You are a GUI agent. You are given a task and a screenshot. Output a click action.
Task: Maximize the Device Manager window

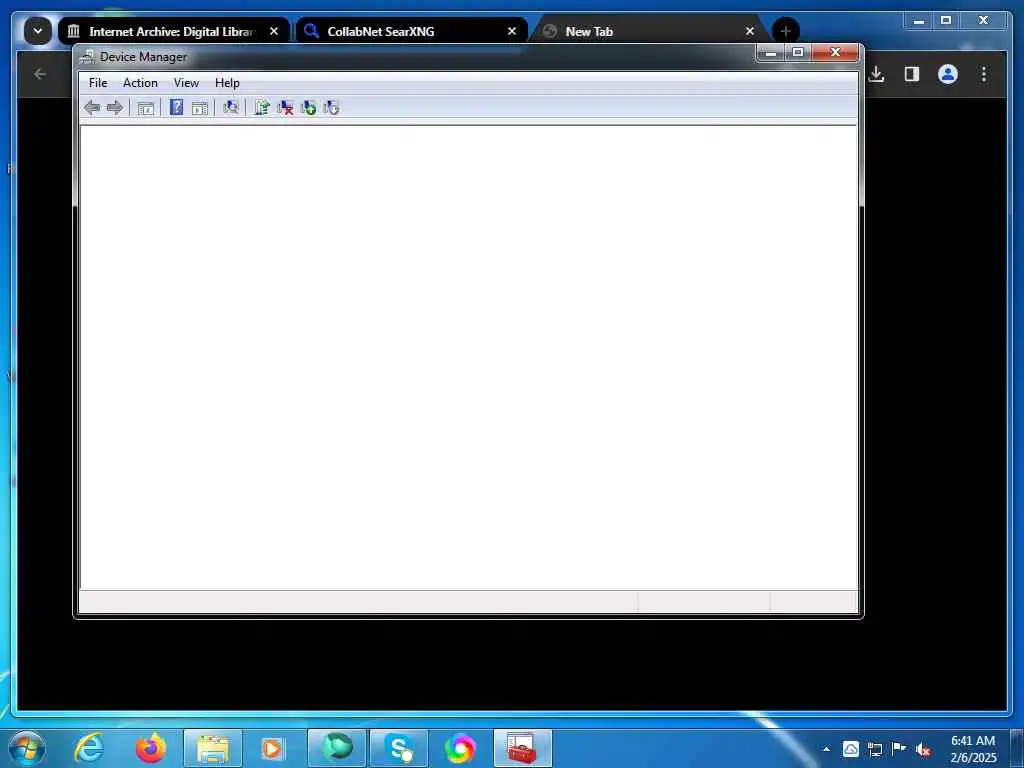point(798,52)
